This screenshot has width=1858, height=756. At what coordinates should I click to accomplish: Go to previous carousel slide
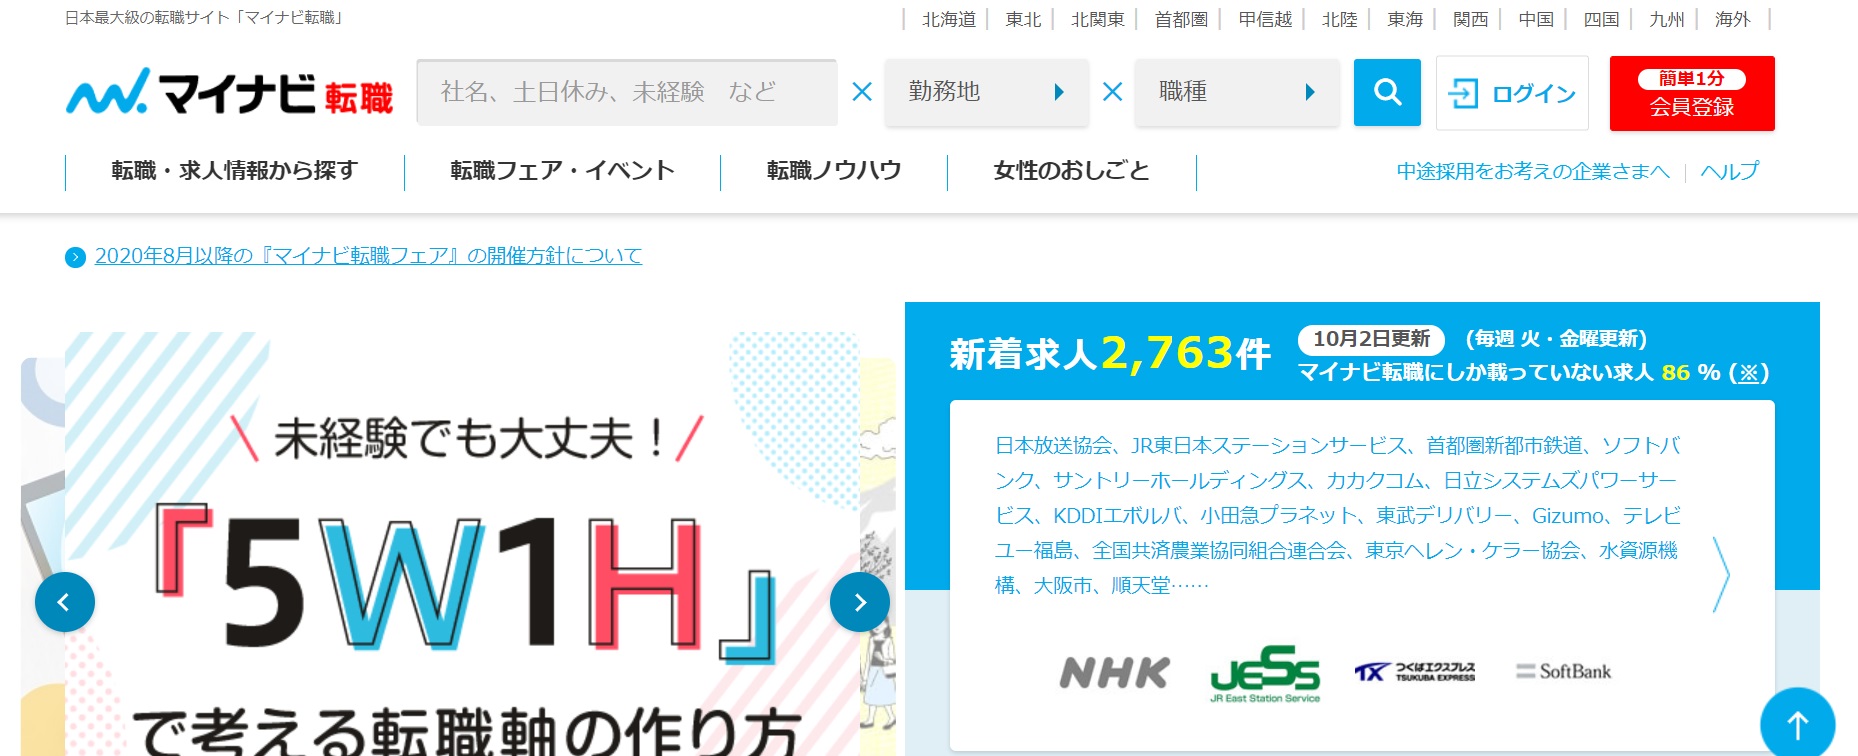click(x=65, y=602)
